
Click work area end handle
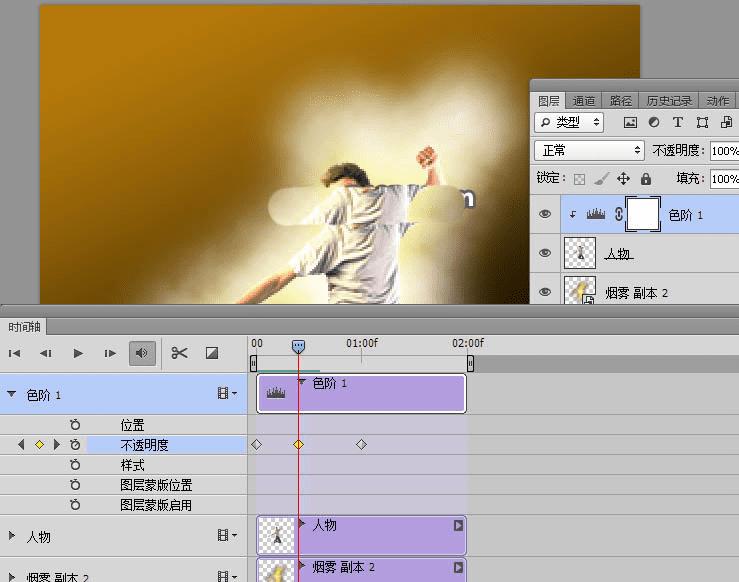pyautogui.click(x=470, y=363)
